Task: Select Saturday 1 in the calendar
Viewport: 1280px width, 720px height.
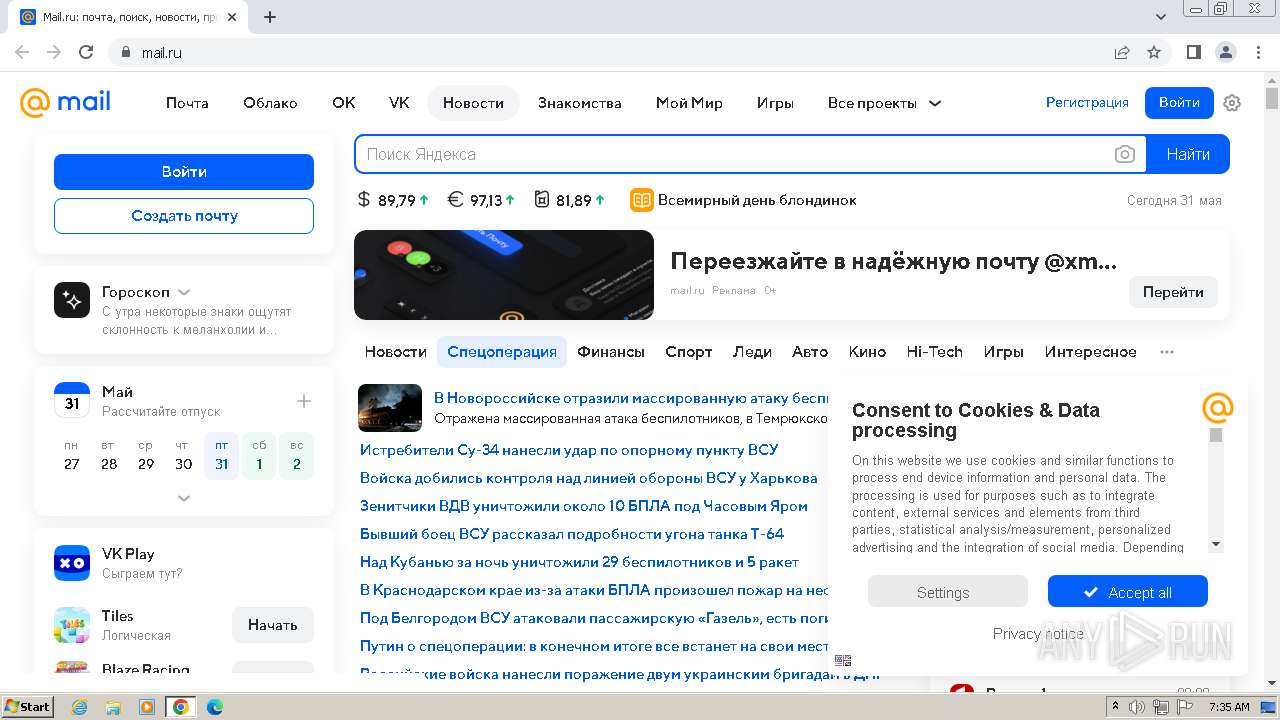Action: pos(259,456)
